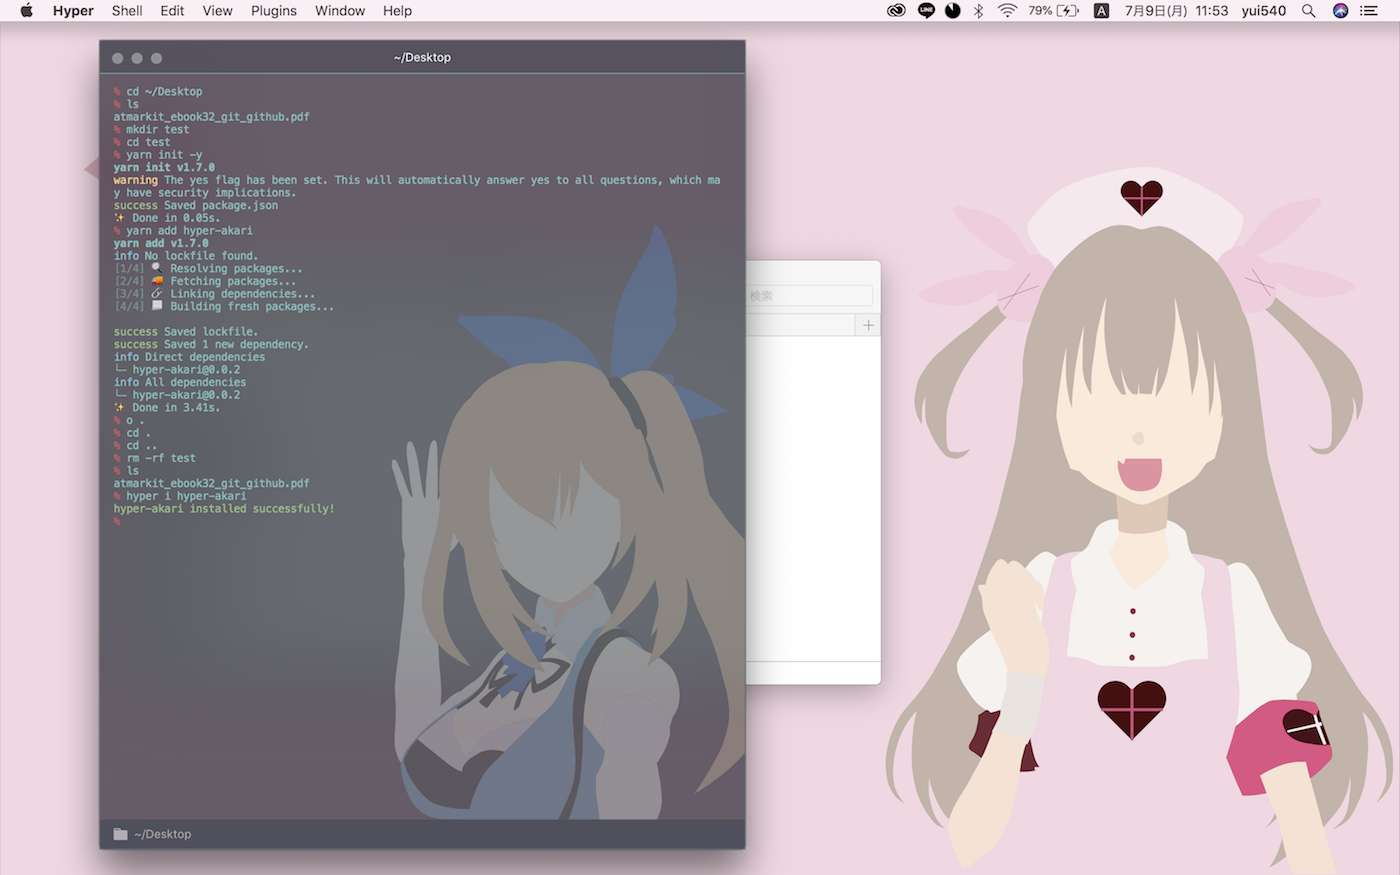The height and width of the screenshot is (875, 1400).
Task: Open the Help menu
Action: 397,11
